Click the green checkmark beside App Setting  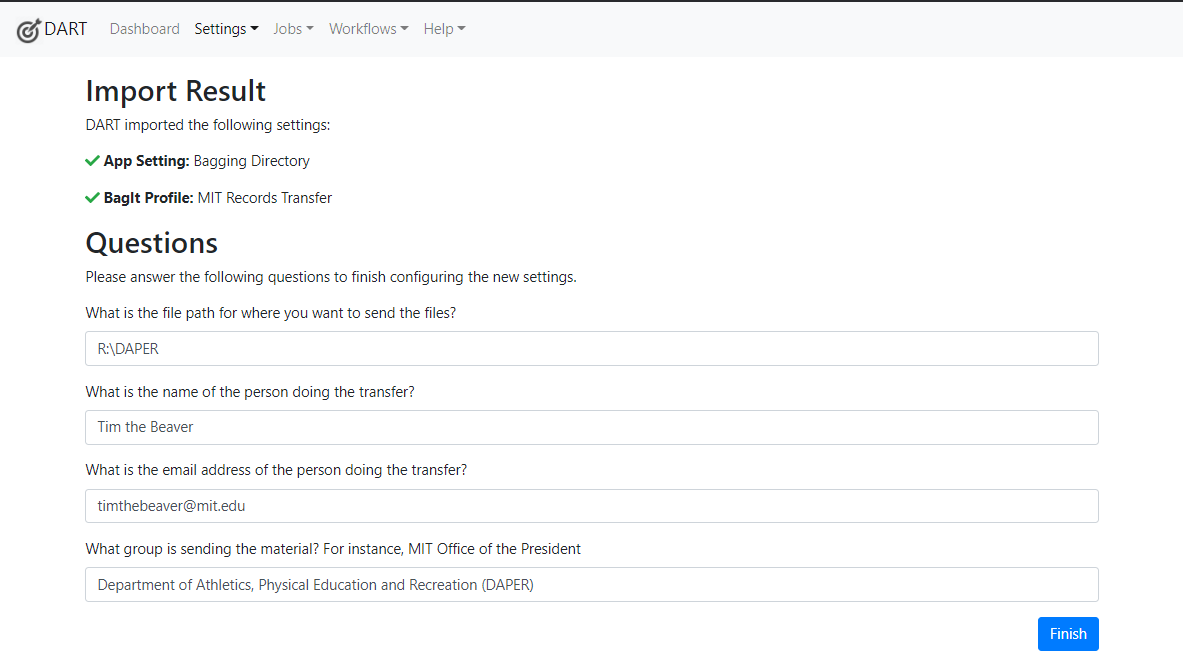point(92,161)
